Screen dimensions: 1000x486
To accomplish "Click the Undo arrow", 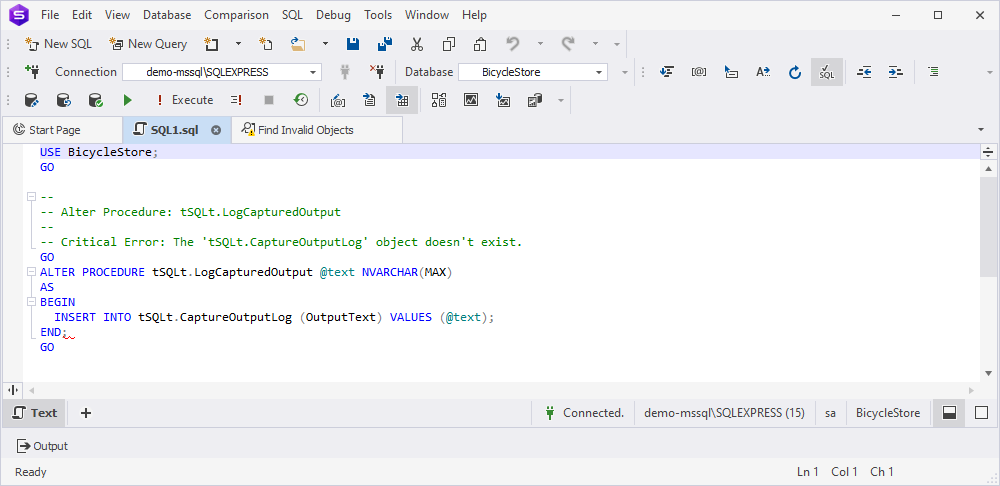I will 513,44.
